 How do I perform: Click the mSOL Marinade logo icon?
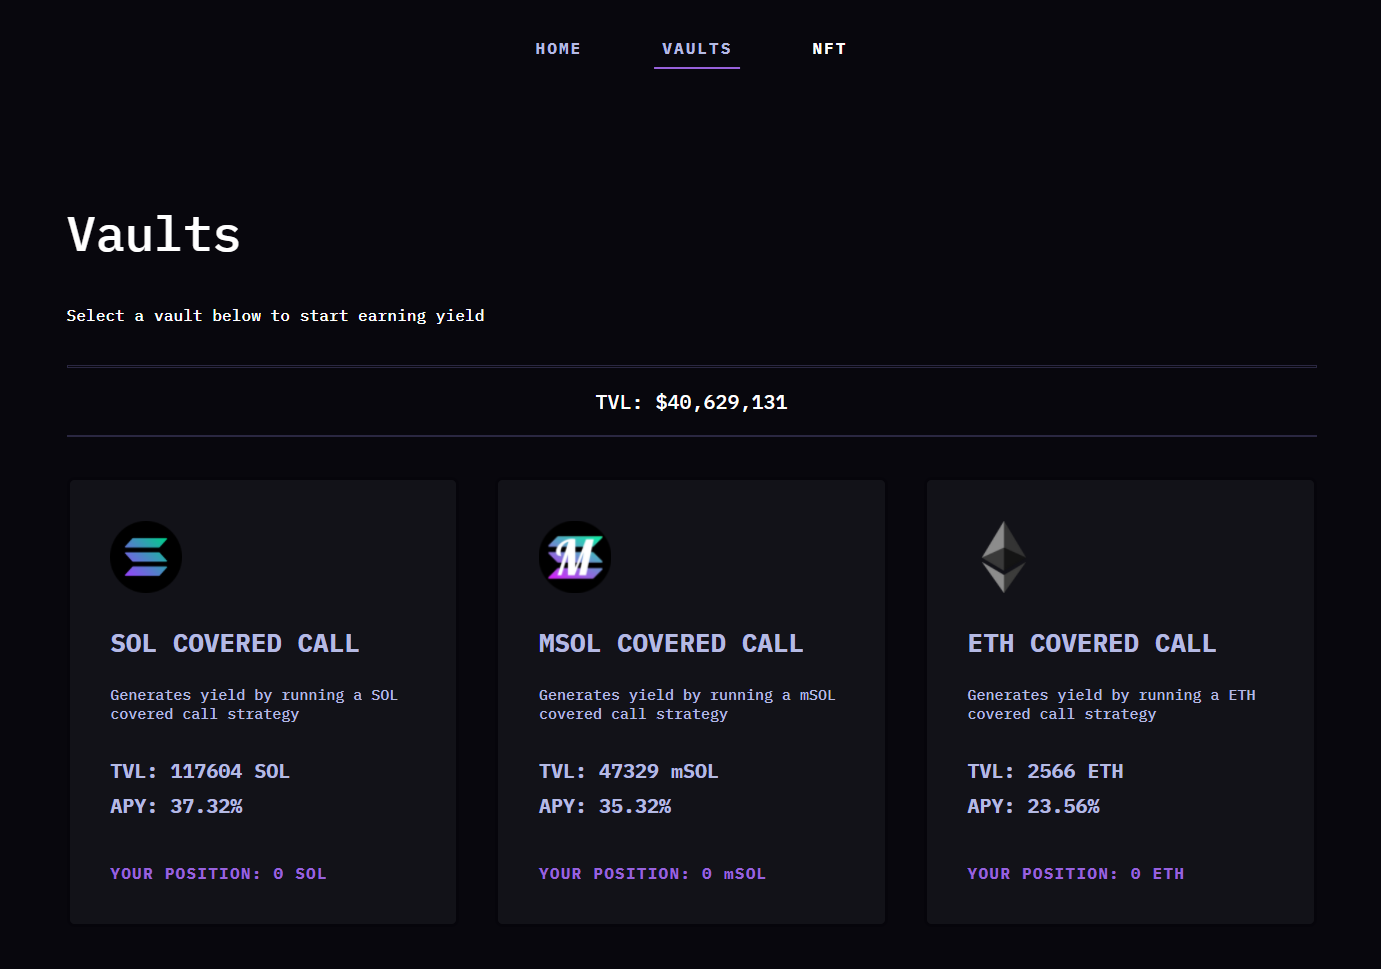click(x=575, y=557)
